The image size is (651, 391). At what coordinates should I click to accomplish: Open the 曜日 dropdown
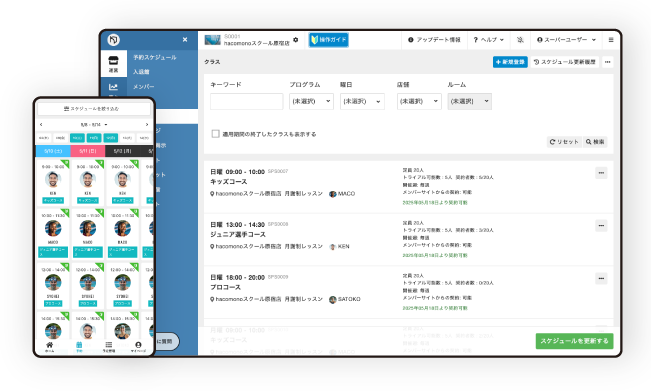pos(362,101)
